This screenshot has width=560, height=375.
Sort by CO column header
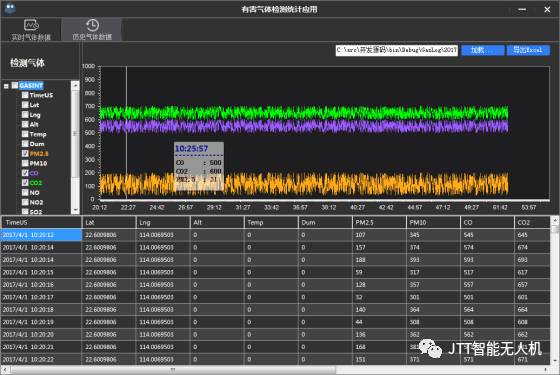pos(487,222)
